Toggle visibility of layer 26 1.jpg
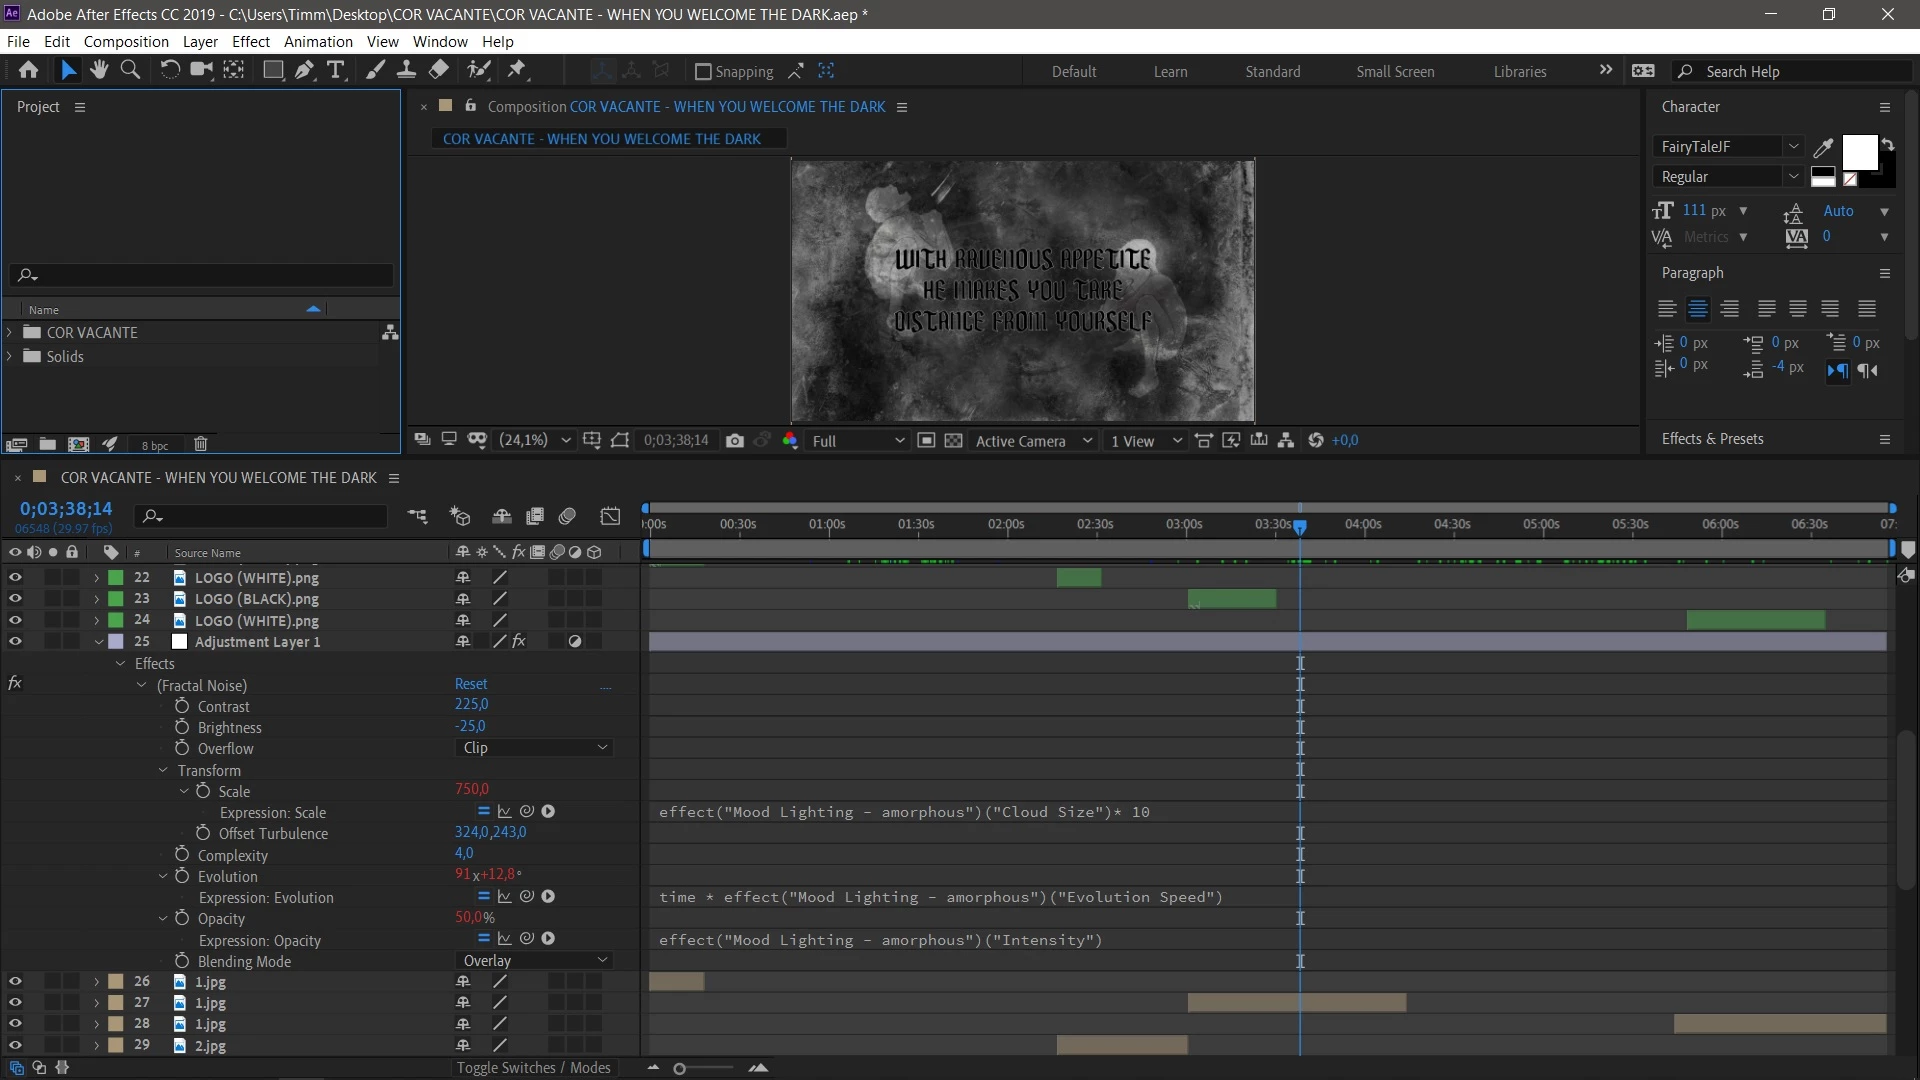The width and height of the screenshot is (1920, 1080). (15, 982)
